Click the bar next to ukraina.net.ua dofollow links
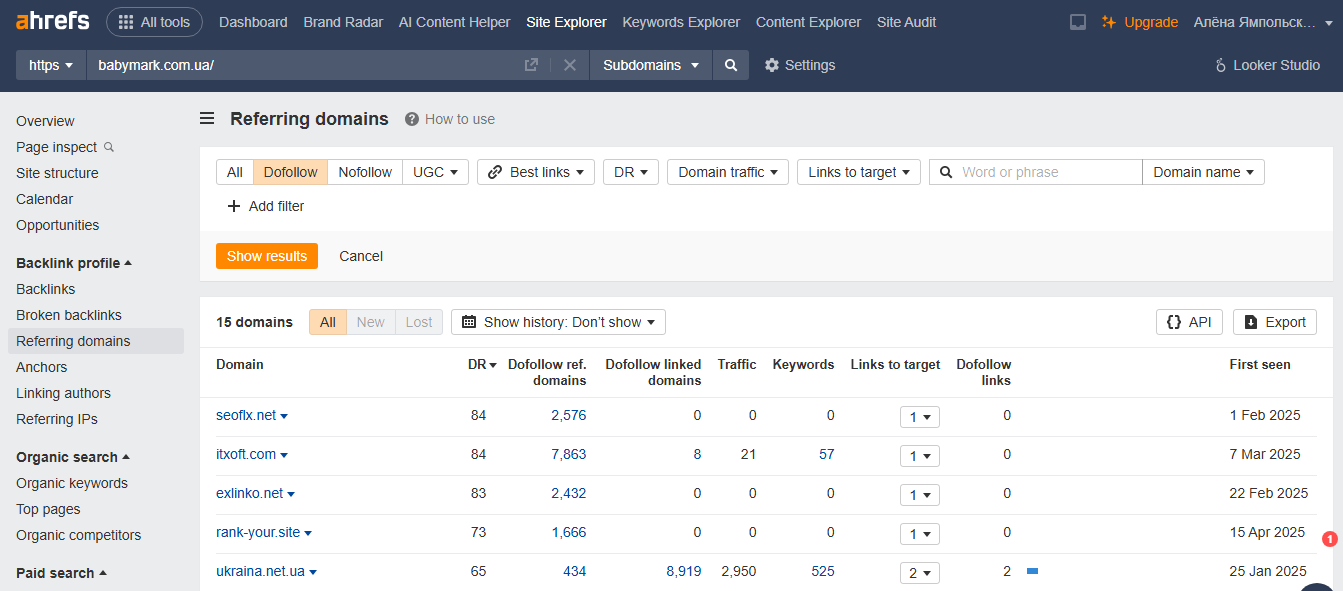Image resolution: width=1343 pixels, height=591 pixels. [1033, 571]
